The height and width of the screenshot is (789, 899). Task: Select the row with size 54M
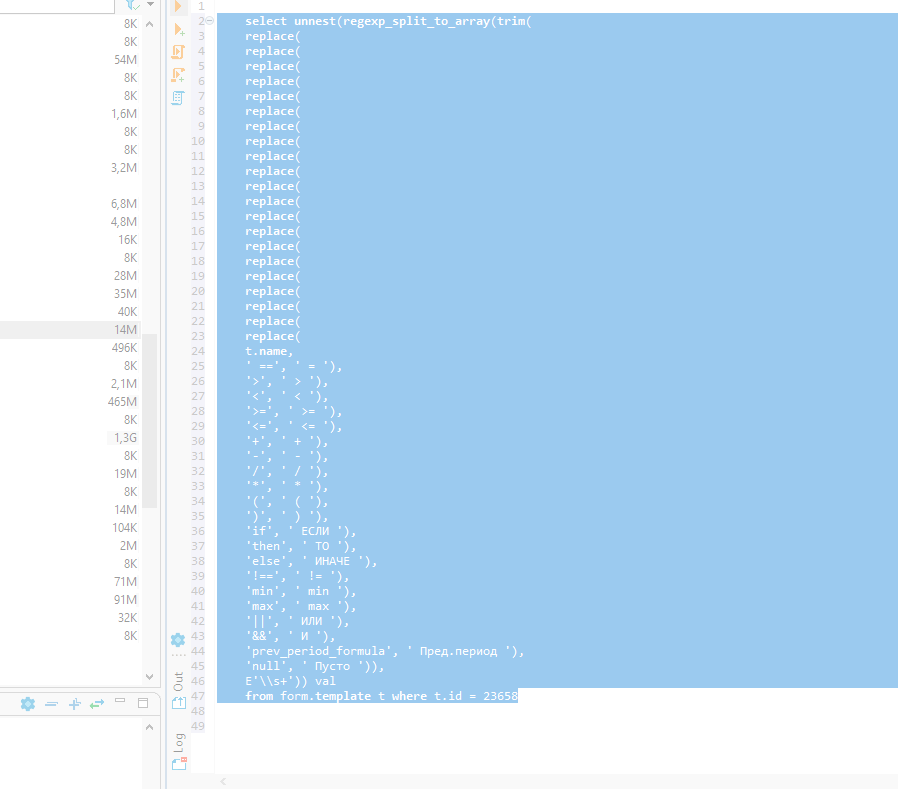tap(70, 60)
